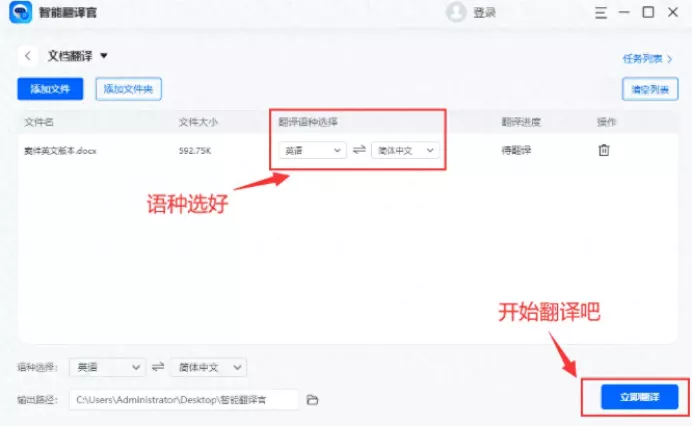
Task: Click the 添加文件夹 button
Action: pyautogui.click(x=129, y=89)
